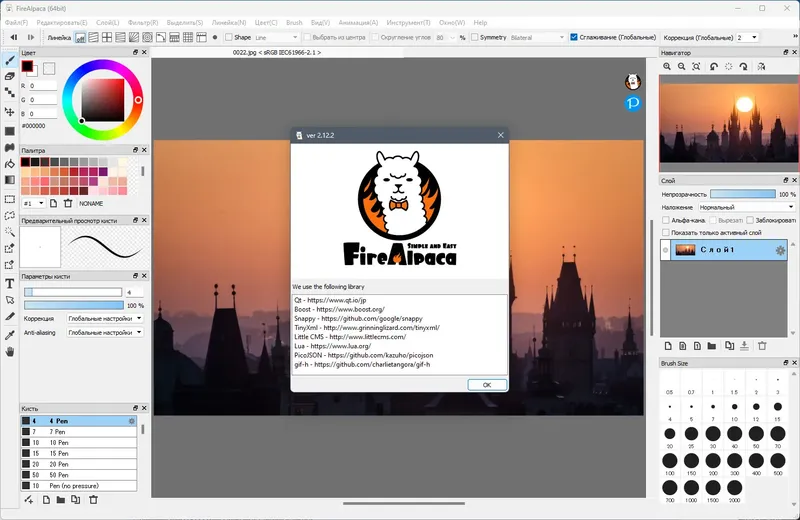Select the Text tool

10,284
